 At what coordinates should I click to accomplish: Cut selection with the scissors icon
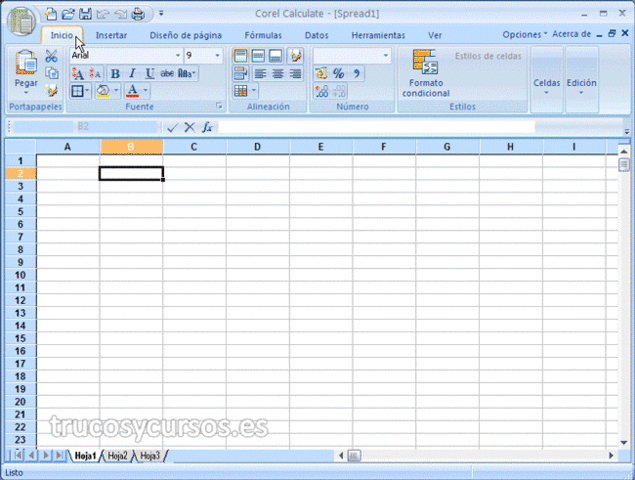51,56
